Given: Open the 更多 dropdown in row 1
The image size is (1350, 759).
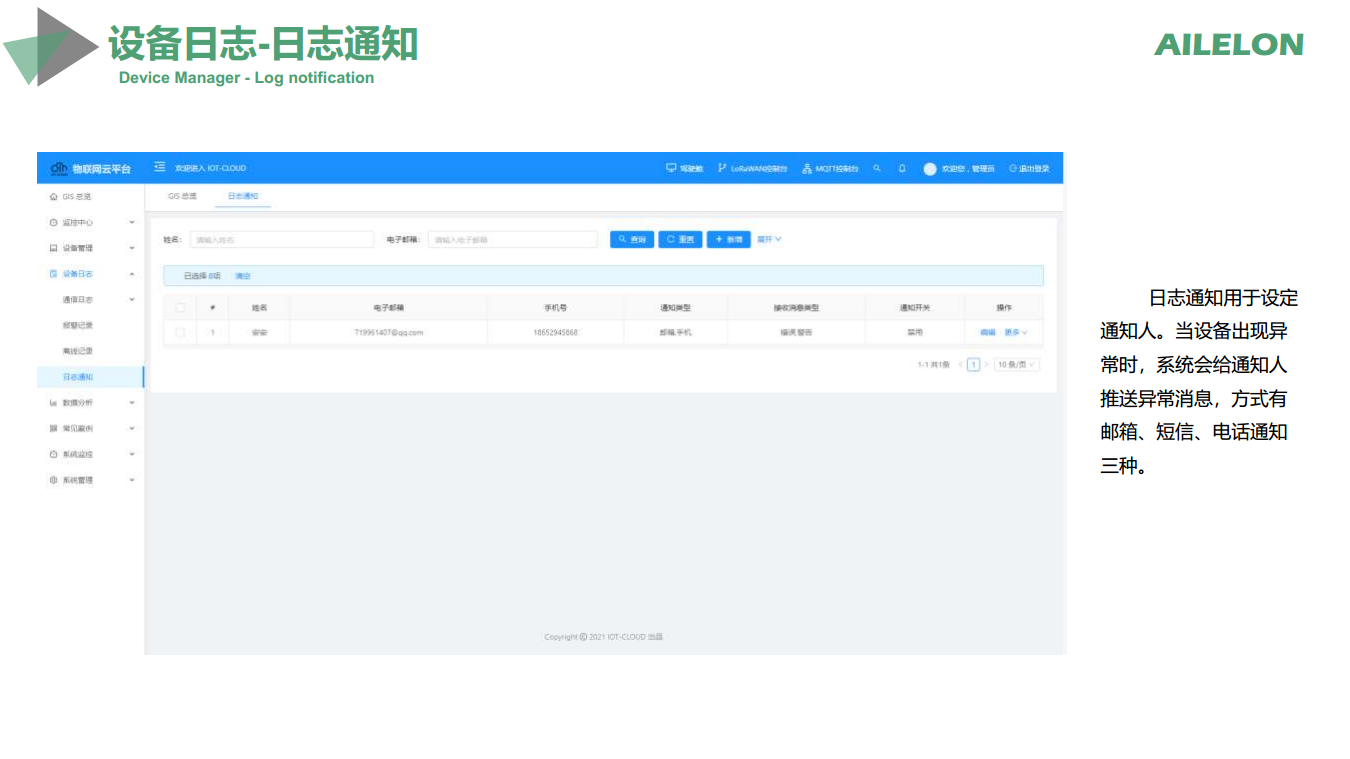Looking at the screenshot, I should (x=1016, y=332).
